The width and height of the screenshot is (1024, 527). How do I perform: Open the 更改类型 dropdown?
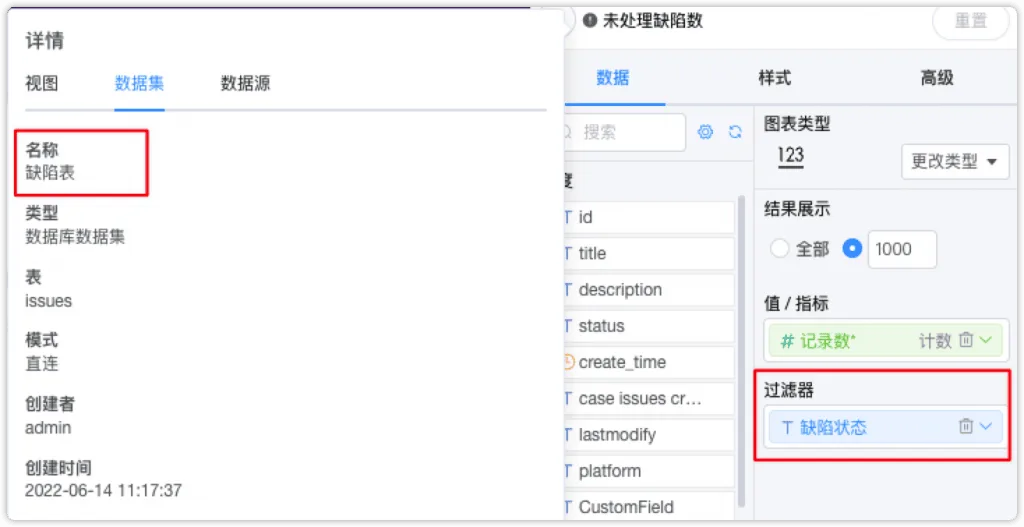point(955,161)
